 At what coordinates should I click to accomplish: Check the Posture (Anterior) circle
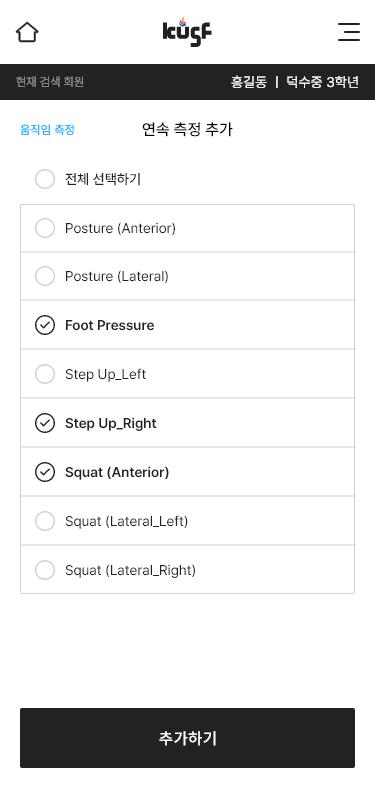click(45, 228)
